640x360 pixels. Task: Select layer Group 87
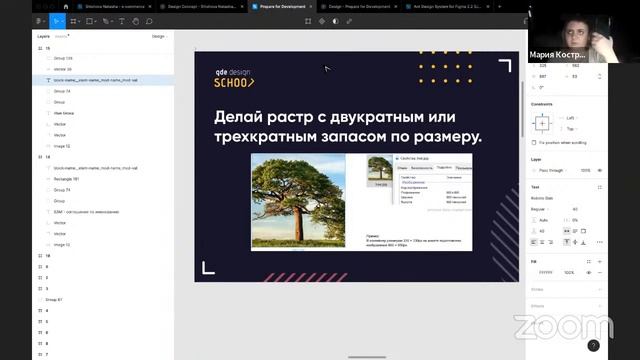[x=54, y=300]
